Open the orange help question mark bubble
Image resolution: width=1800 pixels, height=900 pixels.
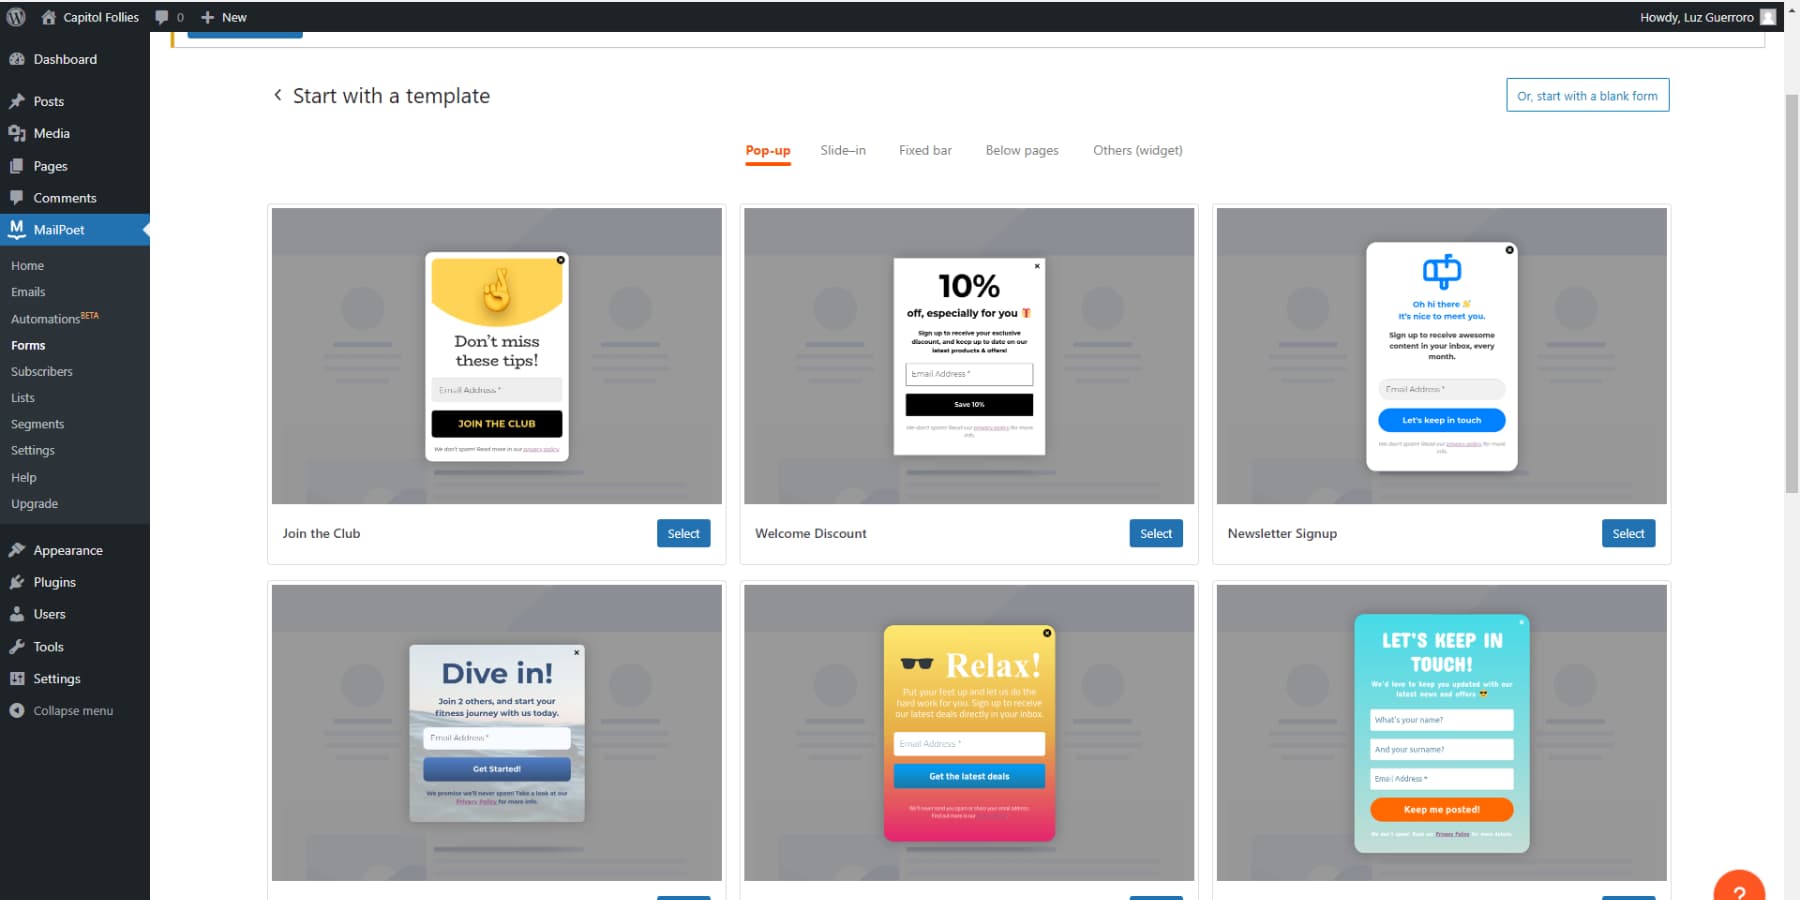point(1738,886)
